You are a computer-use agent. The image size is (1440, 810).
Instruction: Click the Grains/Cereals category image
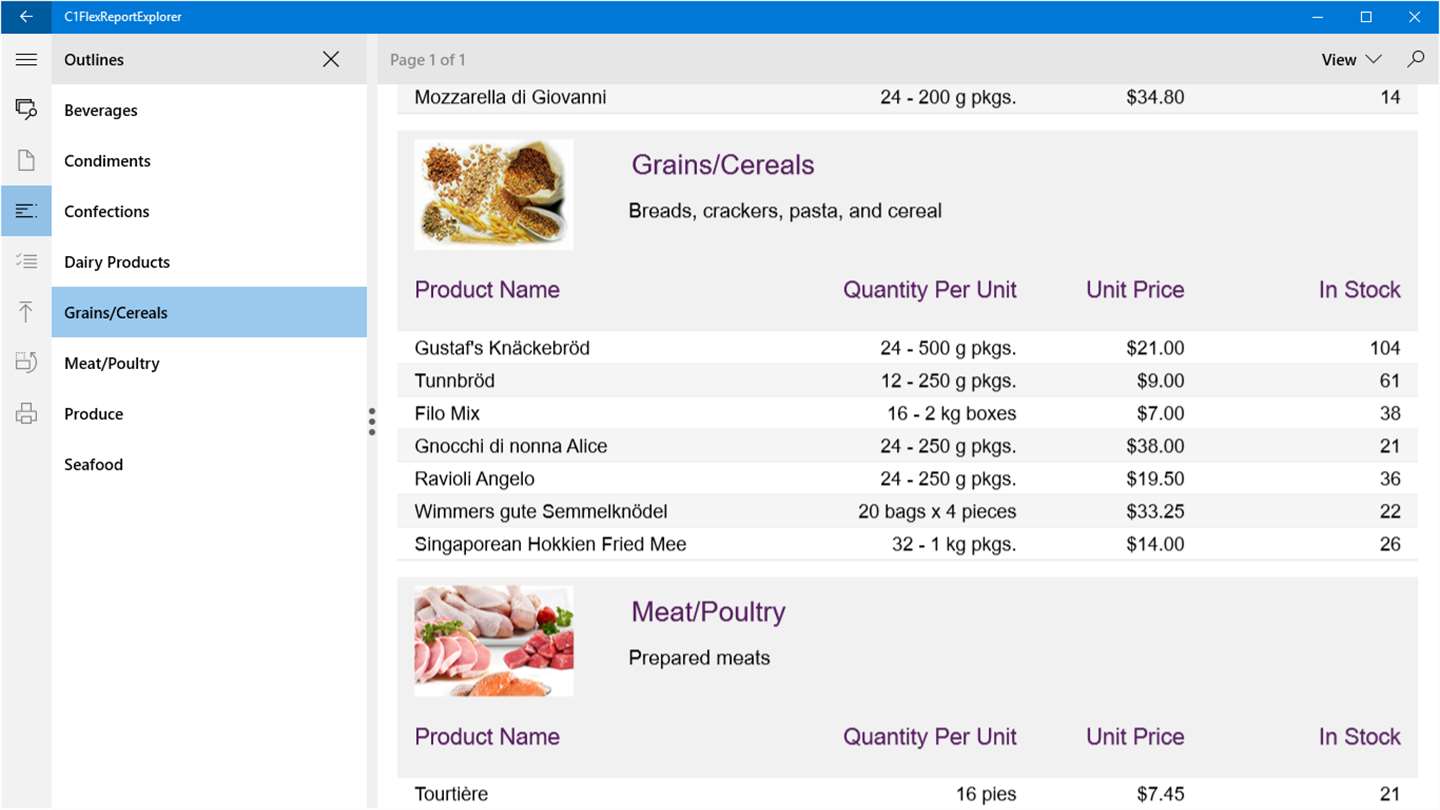[494, 194]
